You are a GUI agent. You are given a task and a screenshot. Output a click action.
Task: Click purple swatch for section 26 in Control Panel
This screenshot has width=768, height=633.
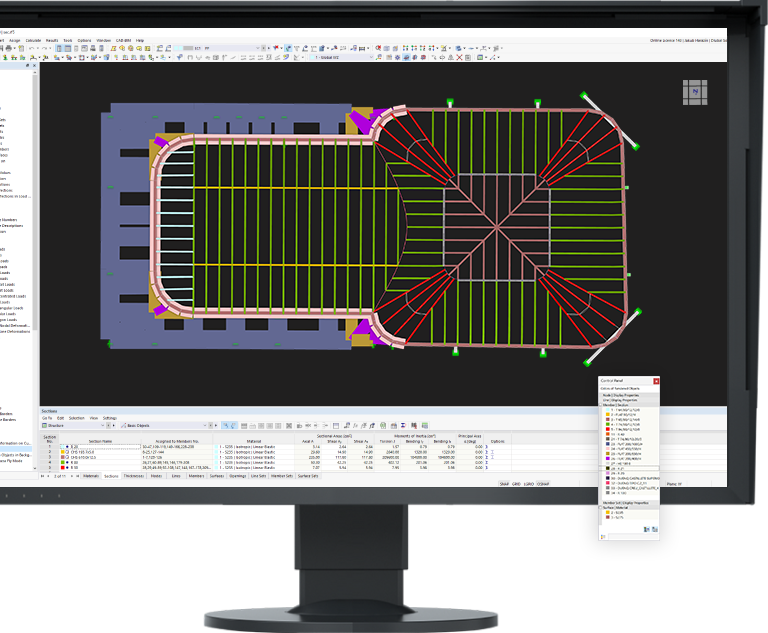(608, 459)
